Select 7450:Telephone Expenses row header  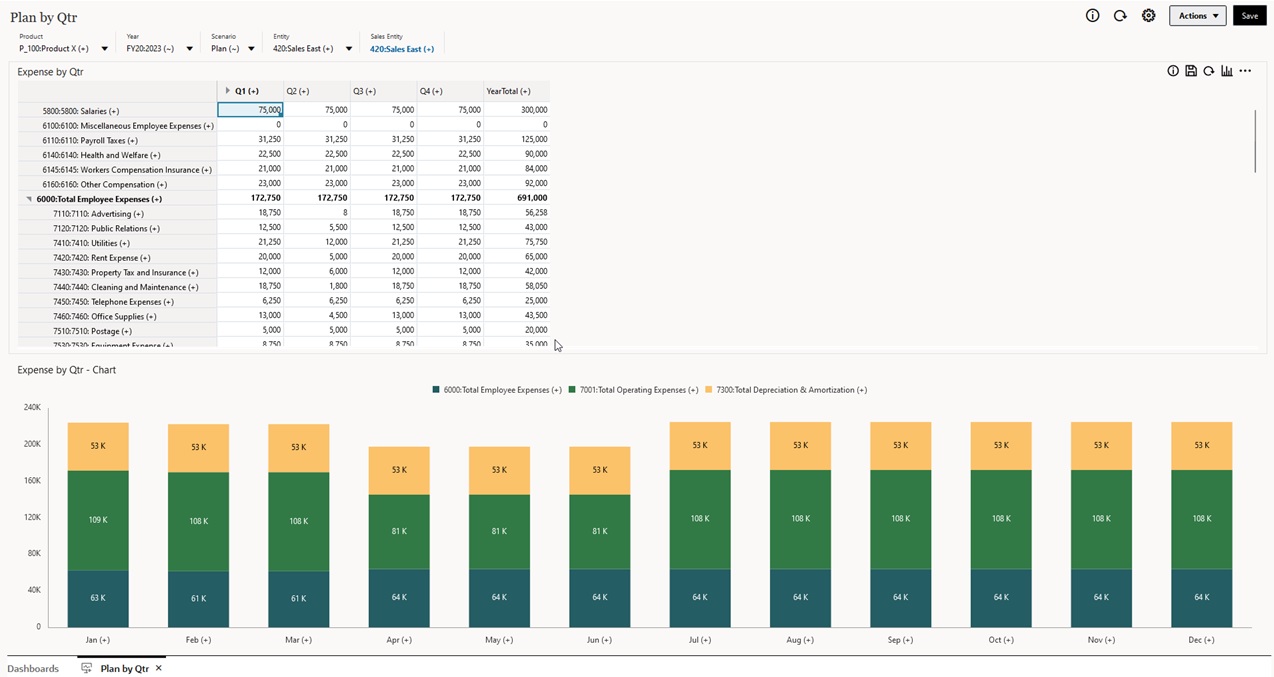[118, 302]
